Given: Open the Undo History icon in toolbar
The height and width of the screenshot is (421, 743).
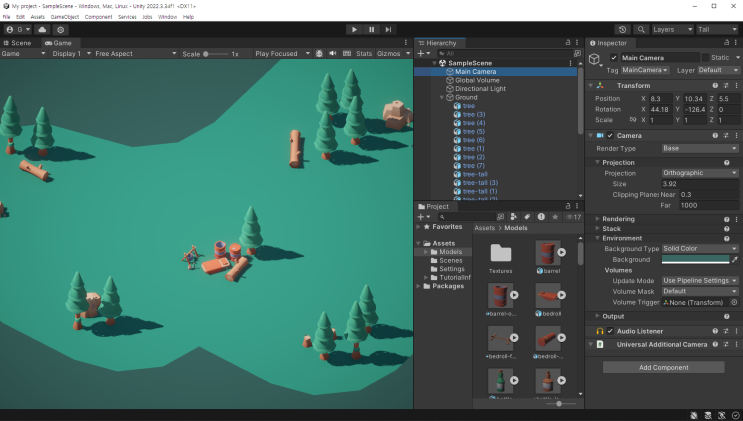Looking at the screenshot, I should coord(623,30).
